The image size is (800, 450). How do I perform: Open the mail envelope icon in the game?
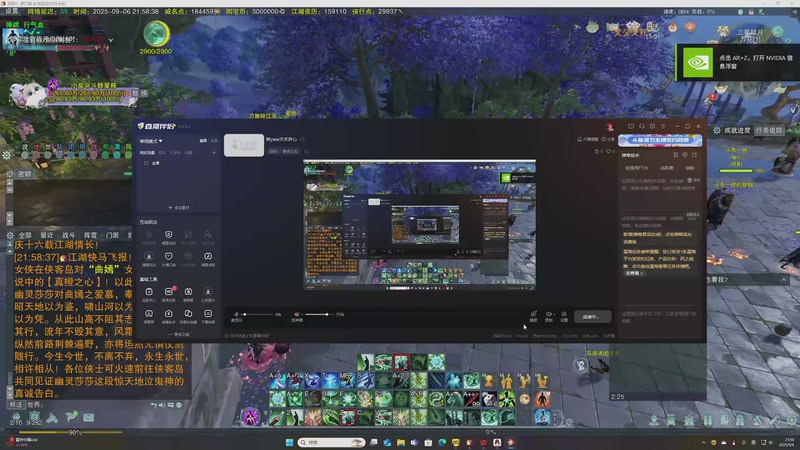pos(89,417)
